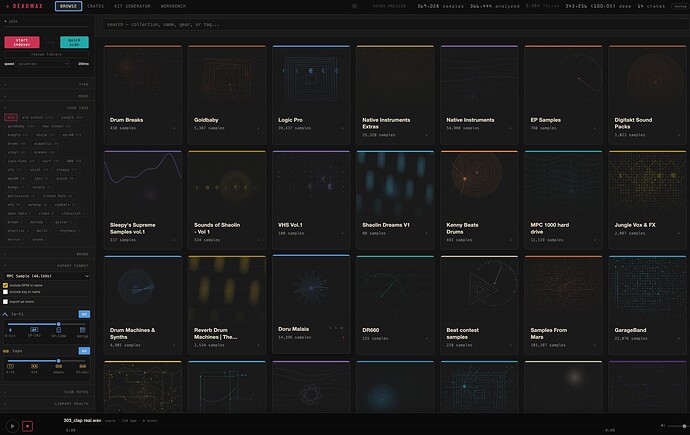Viewport: 690px width, 435px height.
Task: Open the speed 'balanced' dropdown
Action: tap(43, 64)
